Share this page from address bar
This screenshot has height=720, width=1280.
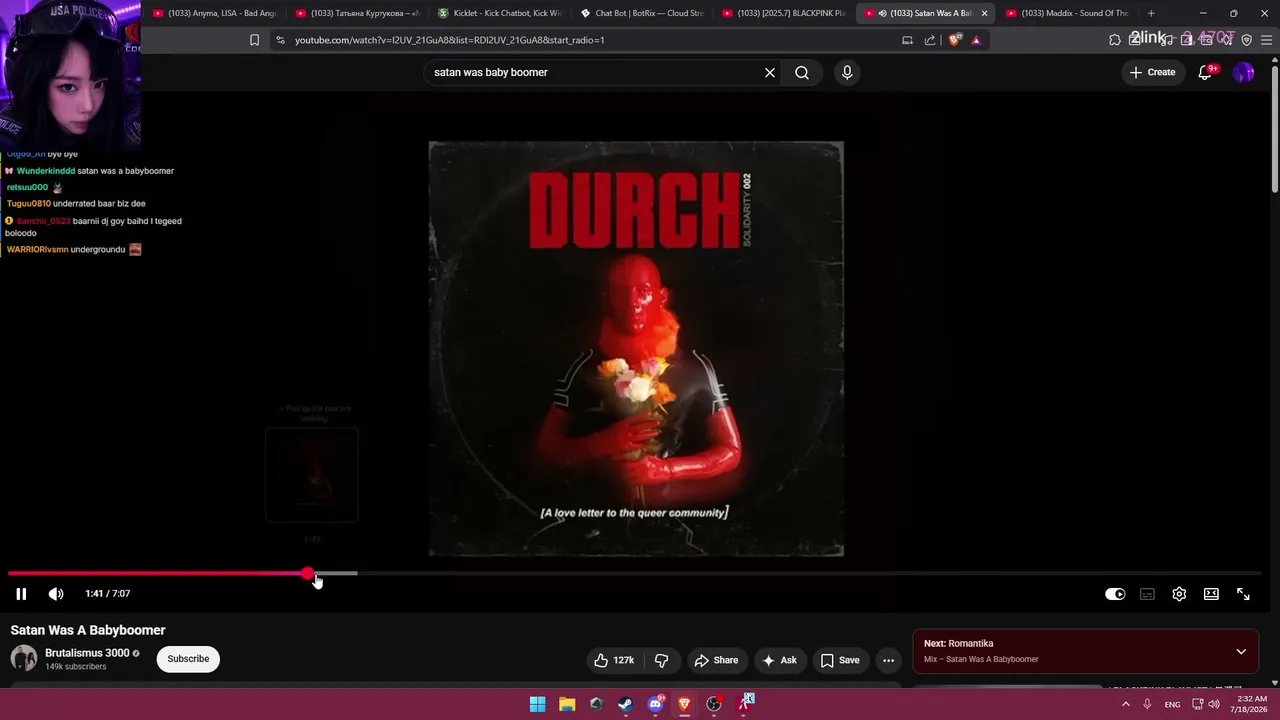[x=930, y=40]
